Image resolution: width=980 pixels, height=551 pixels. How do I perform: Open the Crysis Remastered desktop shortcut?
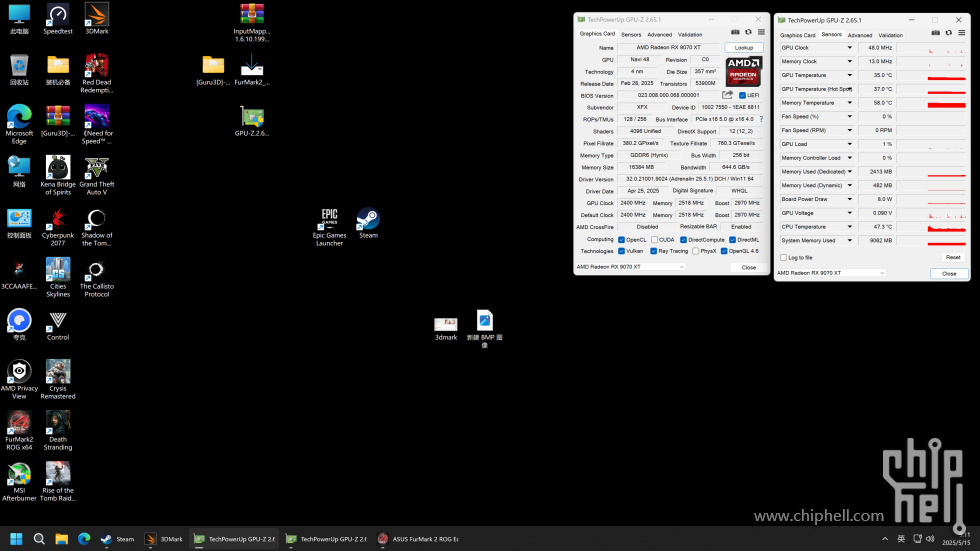pos(58,379)
